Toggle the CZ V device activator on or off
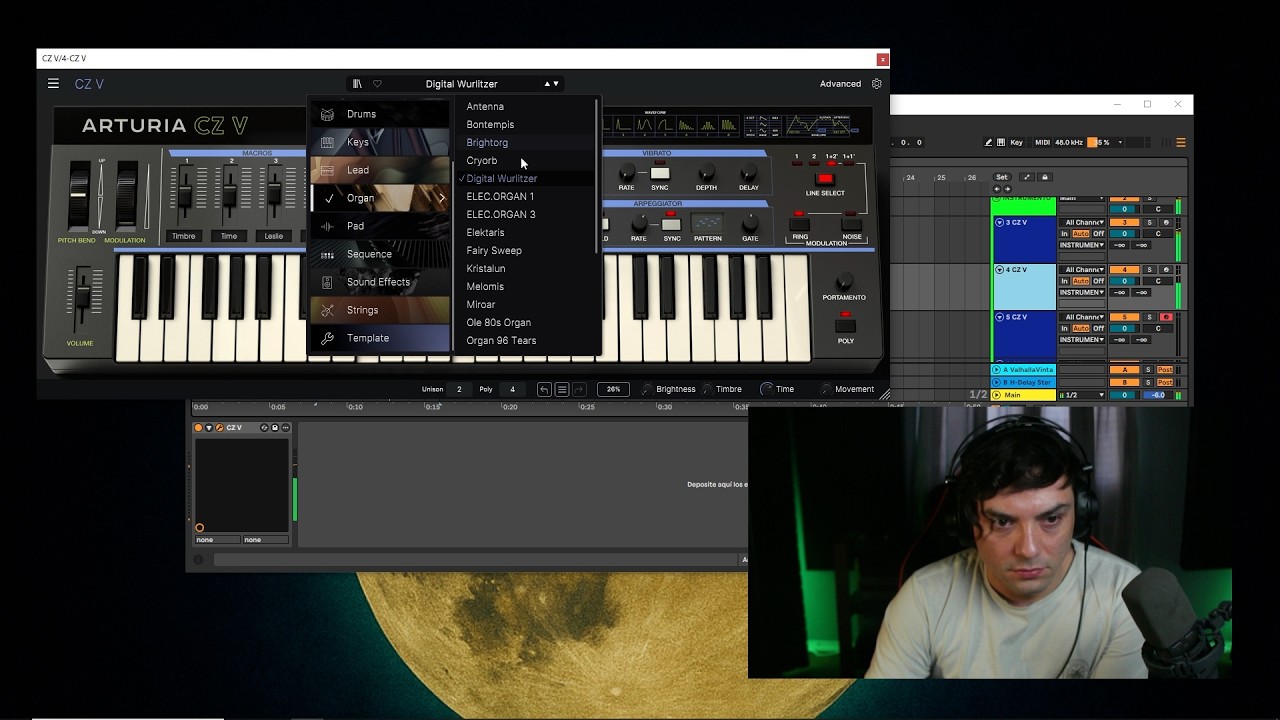The image size is (1280, 720). (198, 428)
